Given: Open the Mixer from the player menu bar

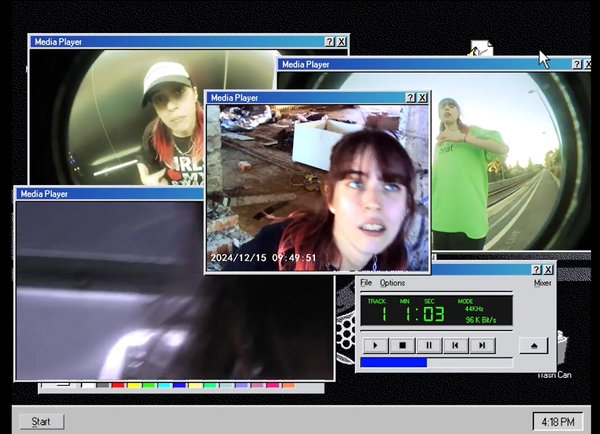Looking at the screenshot, I should click(x=542, y=283).
